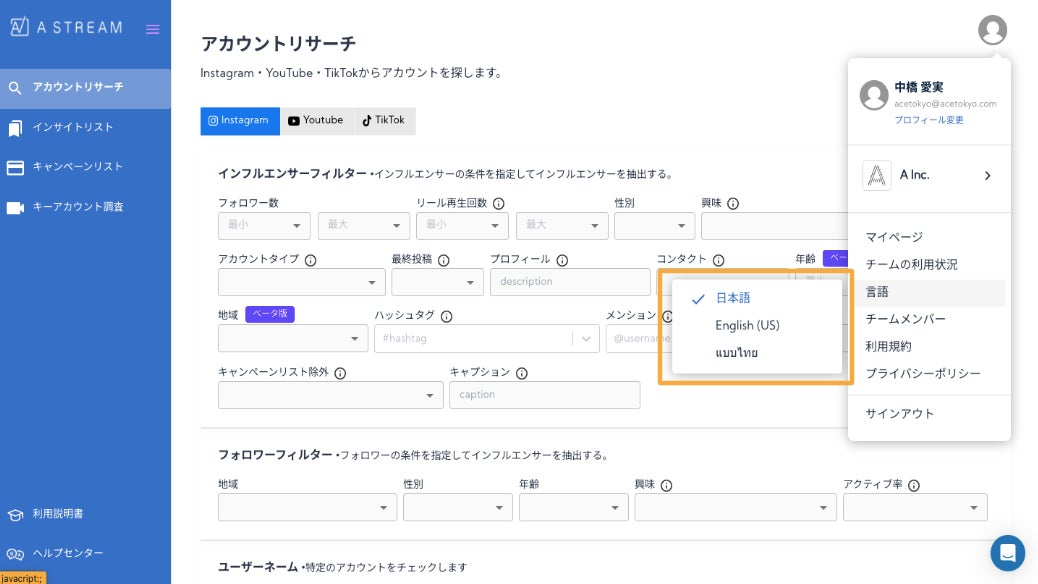
Task: Click the info icon beside アカウントタイプ
Action: (310, 260)
